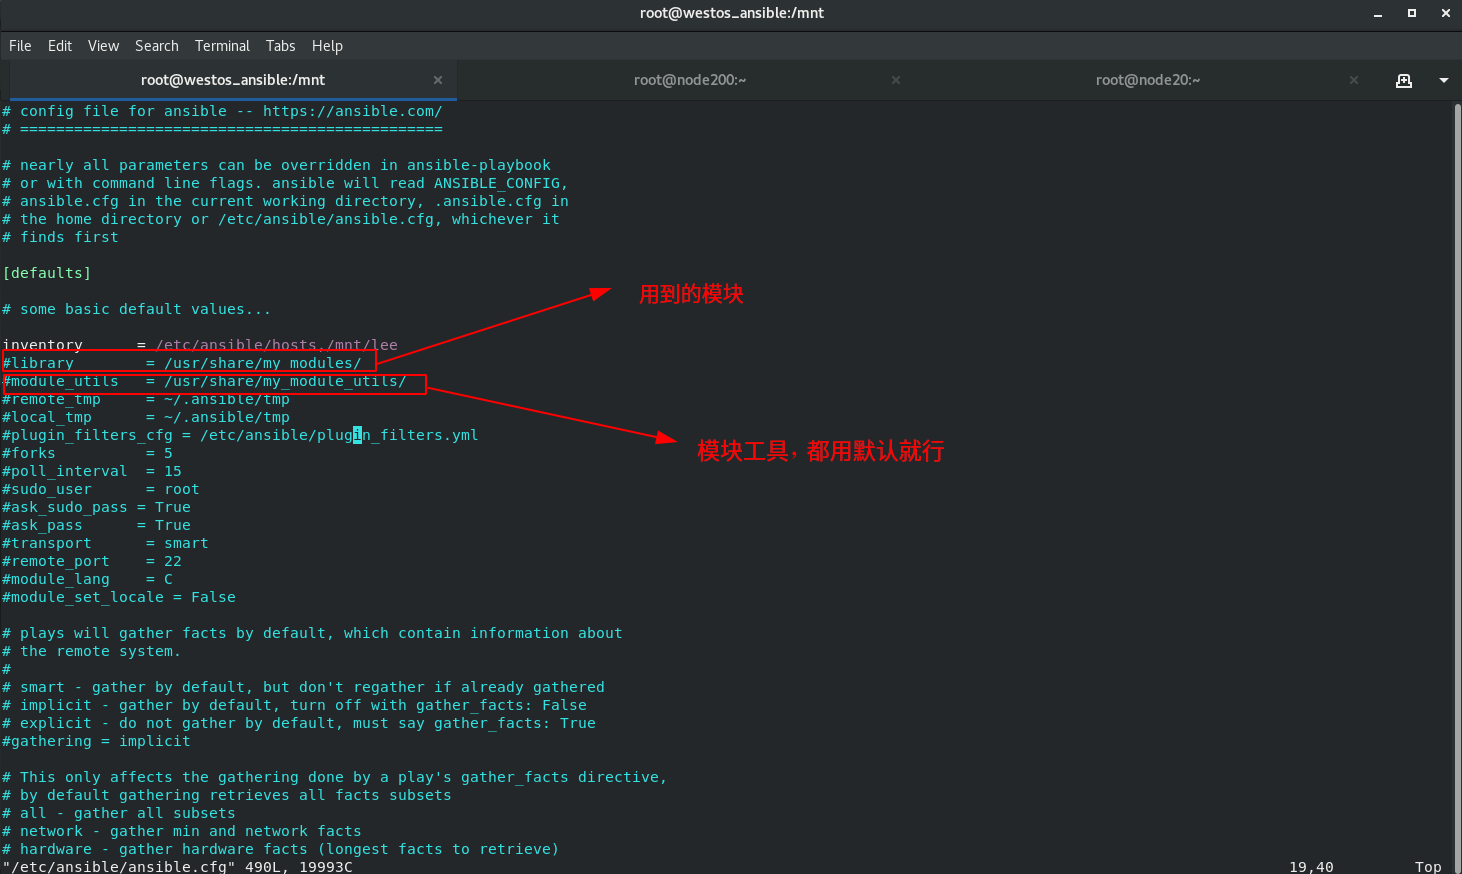
Task: Click the #poll_interval = 15 line
Action: click(92, 471)
